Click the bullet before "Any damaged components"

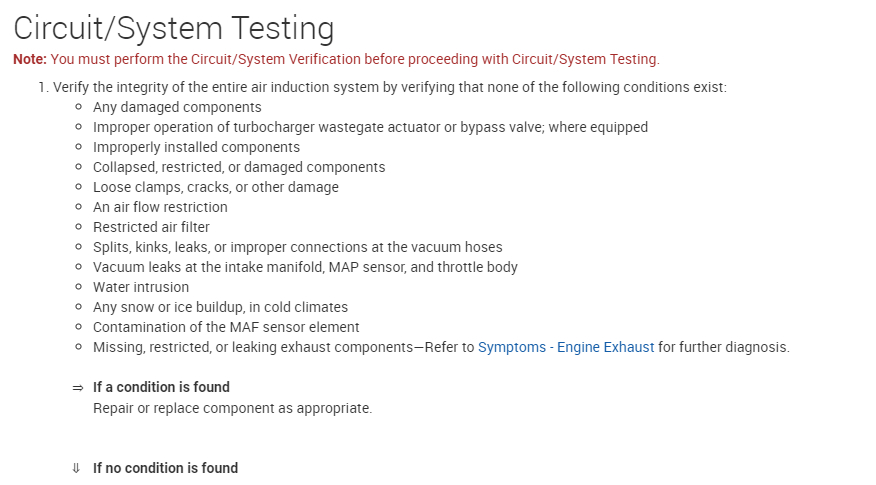tap(78, 107)
